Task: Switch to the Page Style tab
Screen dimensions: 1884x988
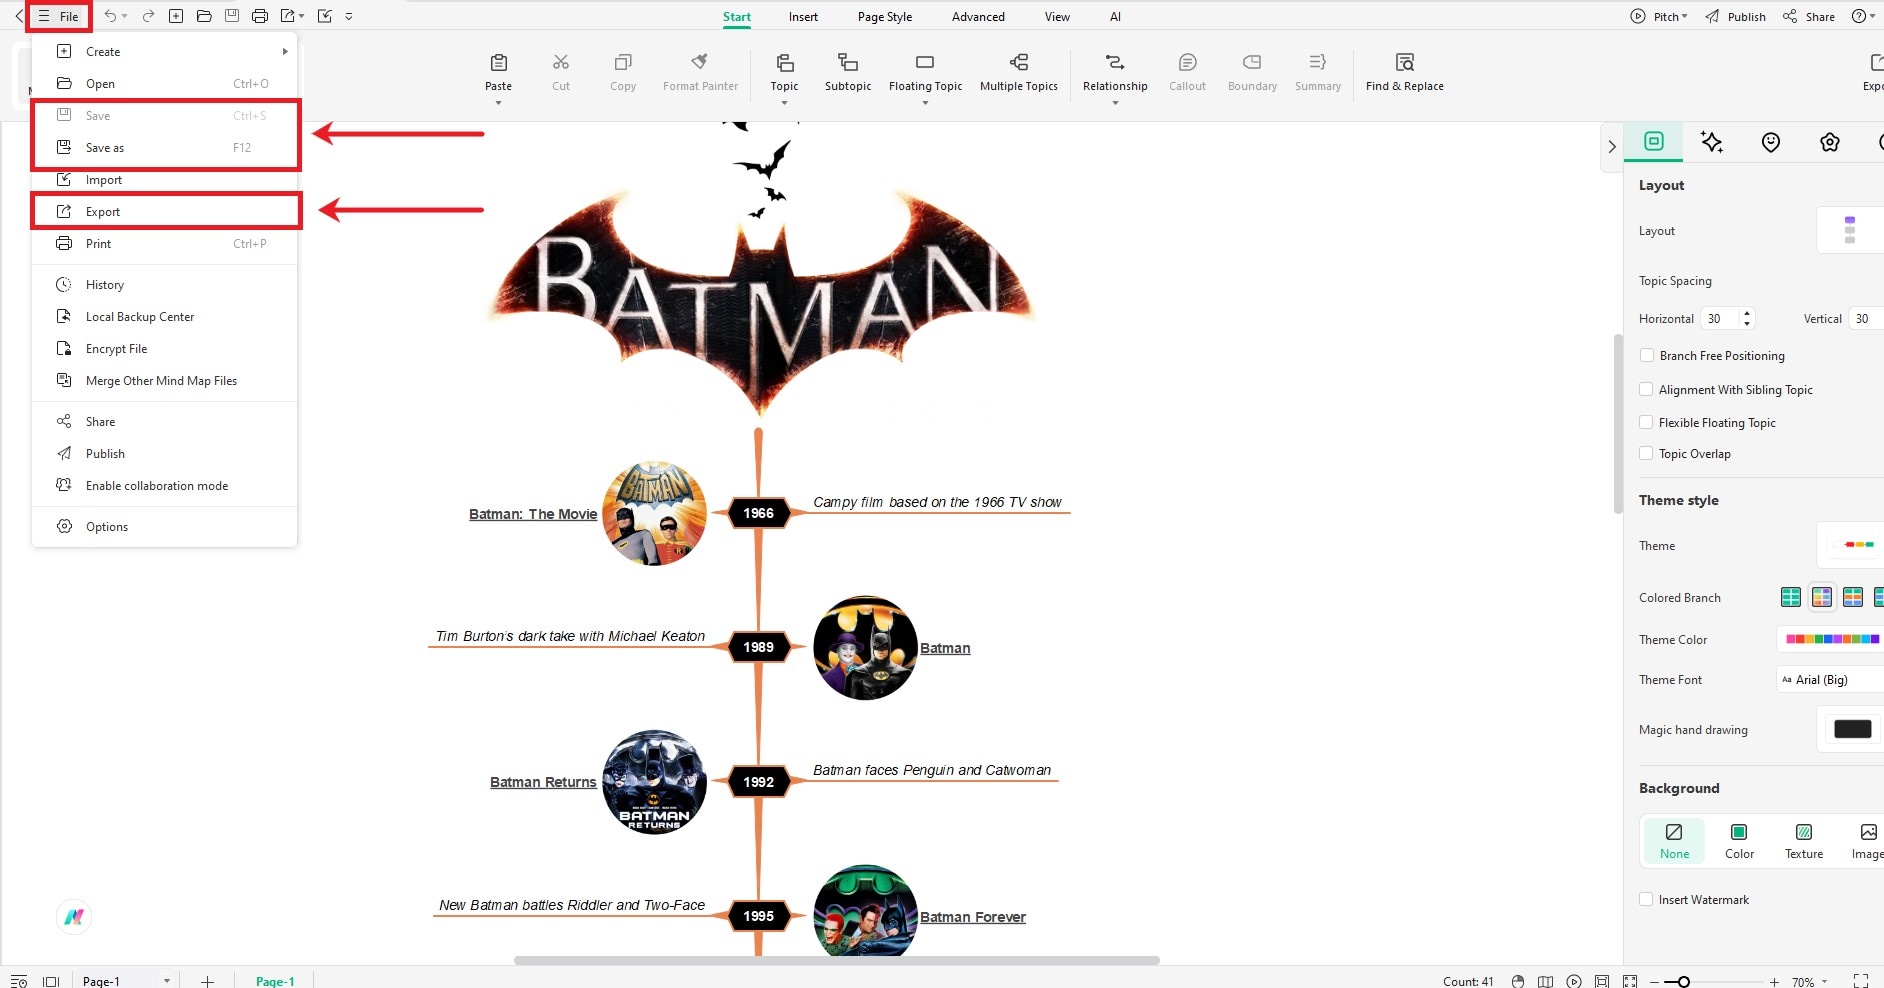Action: pyautogui.click(x=885, y=17)
